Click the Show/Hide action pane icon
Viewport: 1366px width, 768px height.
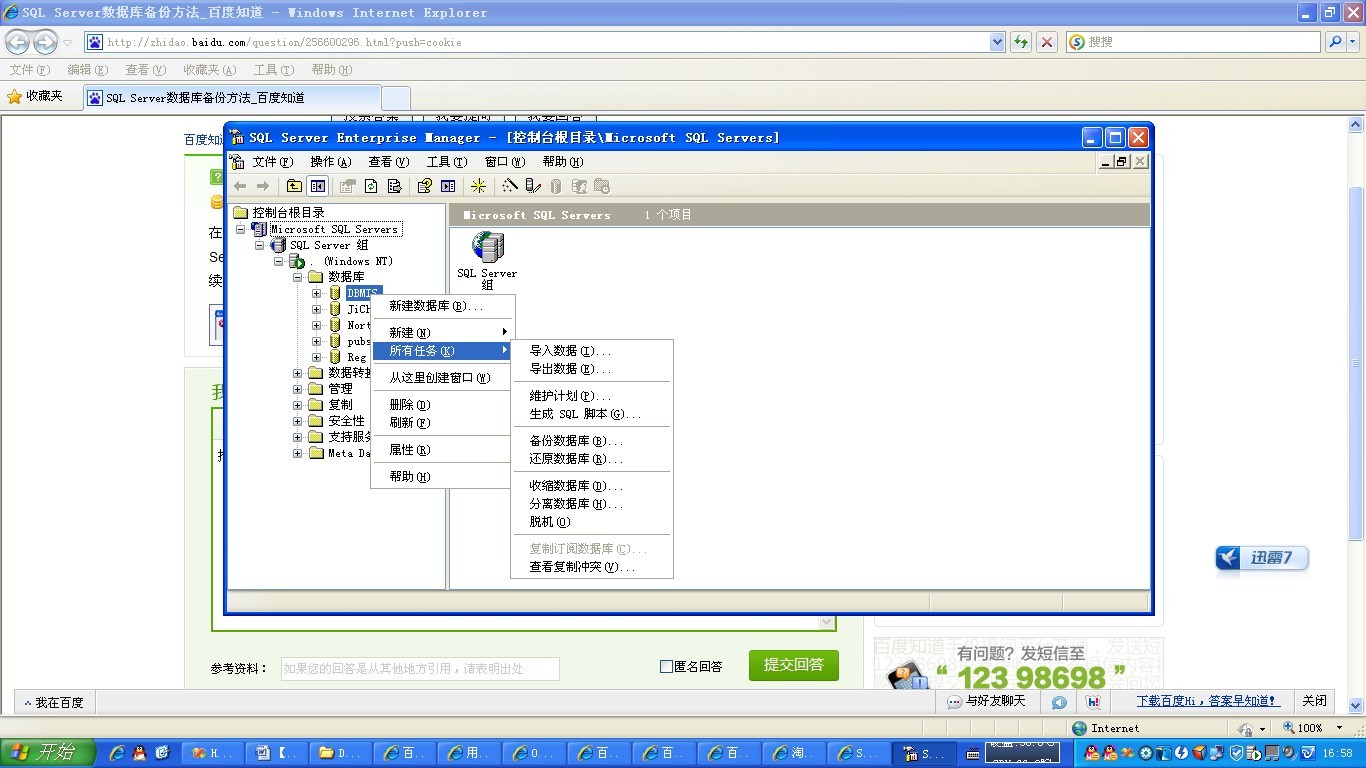pyautogui.click(x=448, y=186)
